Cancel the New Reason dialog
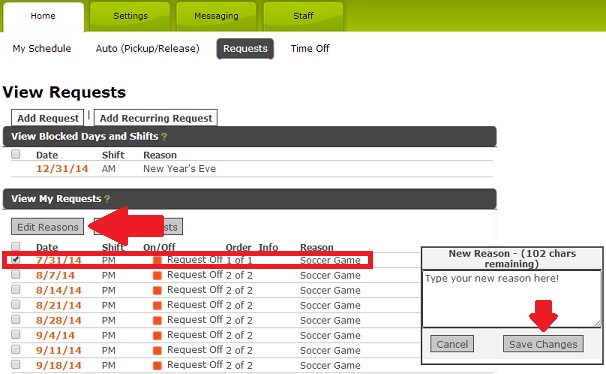This screenshot has height=374, width=606. coord(452,344)
